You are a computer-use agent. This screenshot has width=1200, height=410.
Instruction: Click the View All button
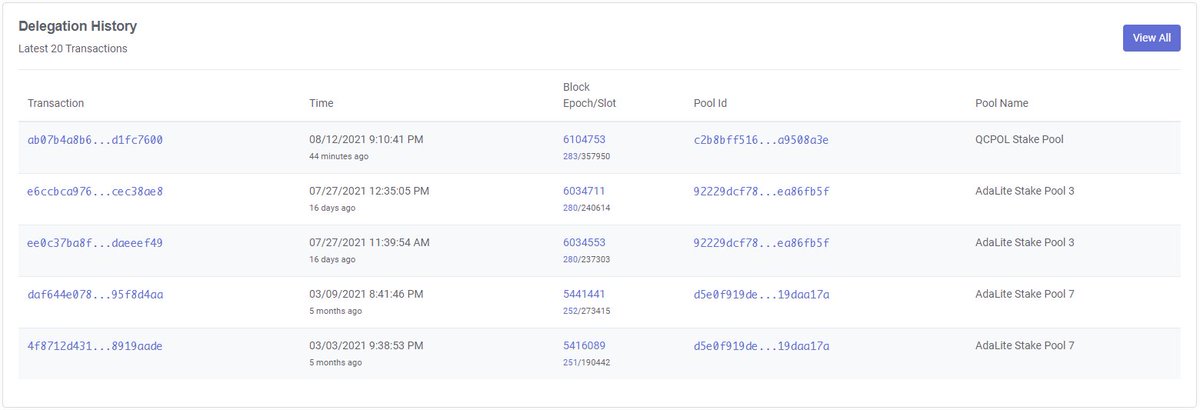(1151, 38)
